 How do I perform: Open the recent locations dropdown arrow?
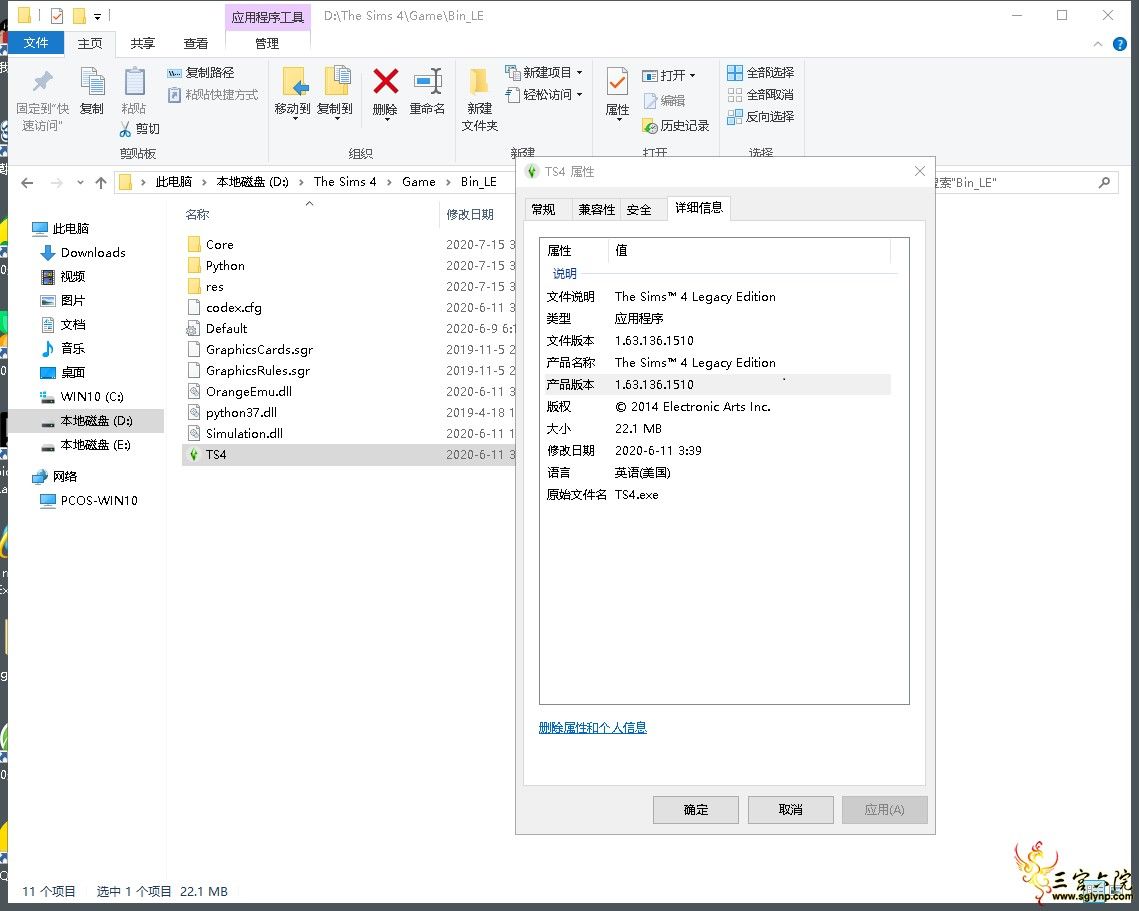(x=80, y=182)
